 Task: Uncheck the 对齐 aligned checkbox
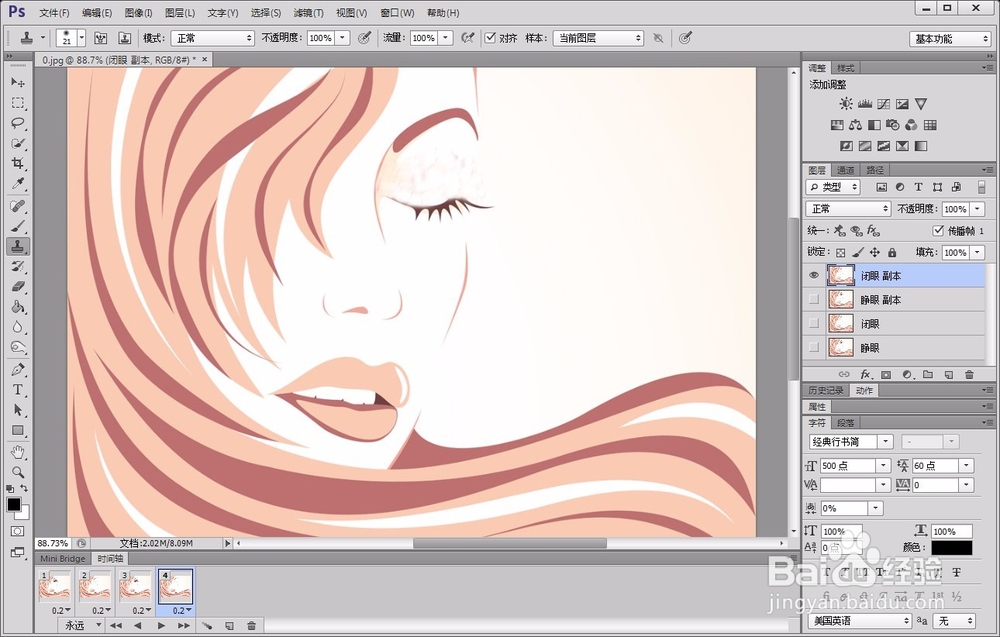click(x=490, y=38)
